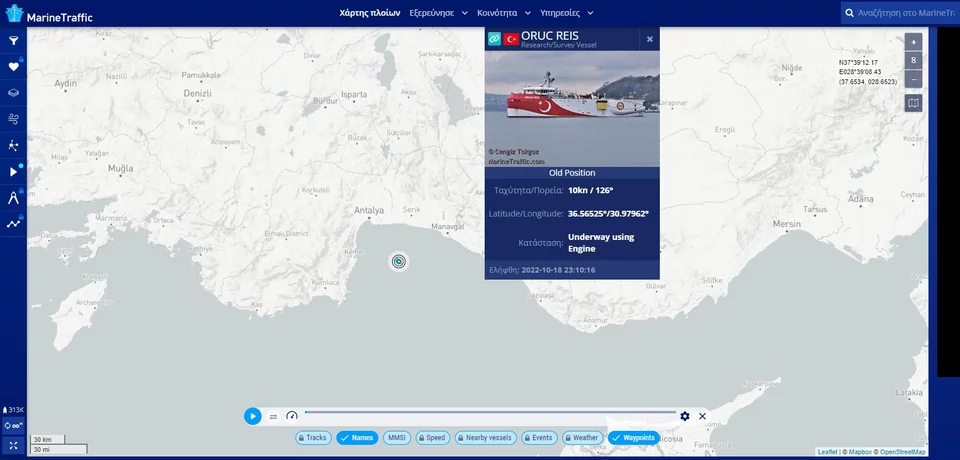This screenshot has height=460, width=960.
Task: Click the map view icon below zoom controls
Action: [x=913, y=103]
